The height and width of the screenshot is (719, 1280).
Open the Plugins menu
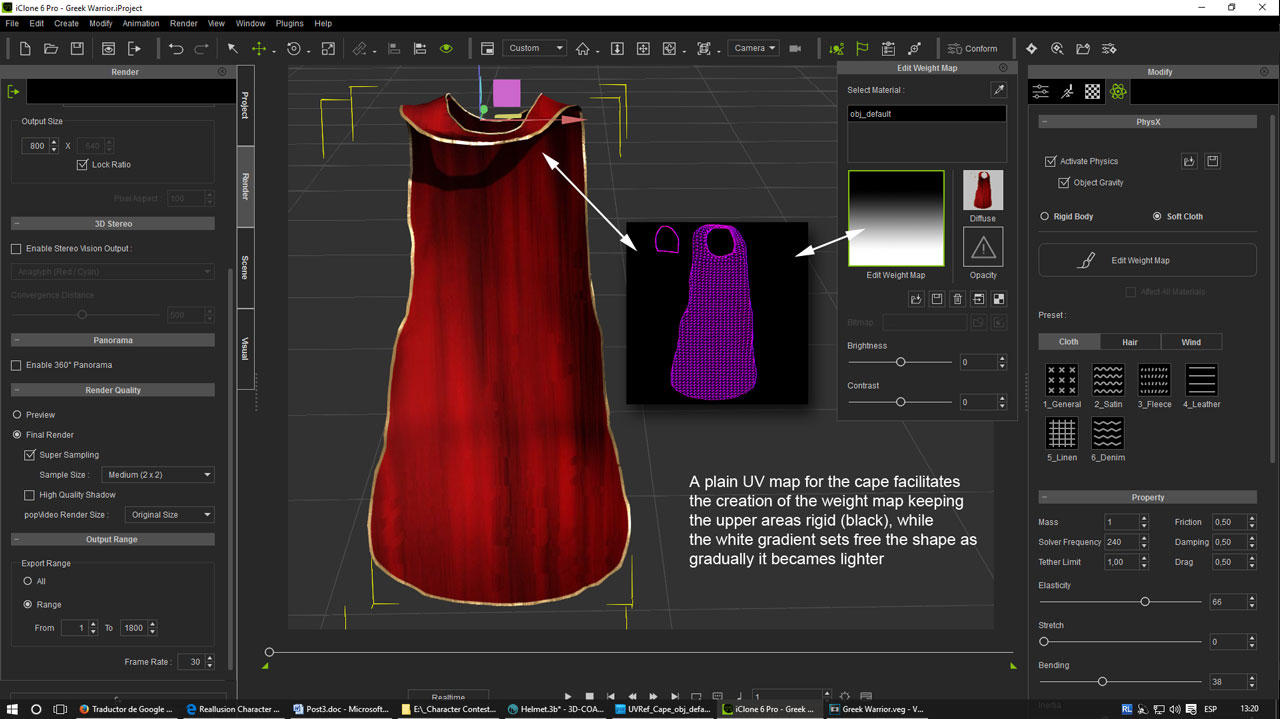point(290,23)
